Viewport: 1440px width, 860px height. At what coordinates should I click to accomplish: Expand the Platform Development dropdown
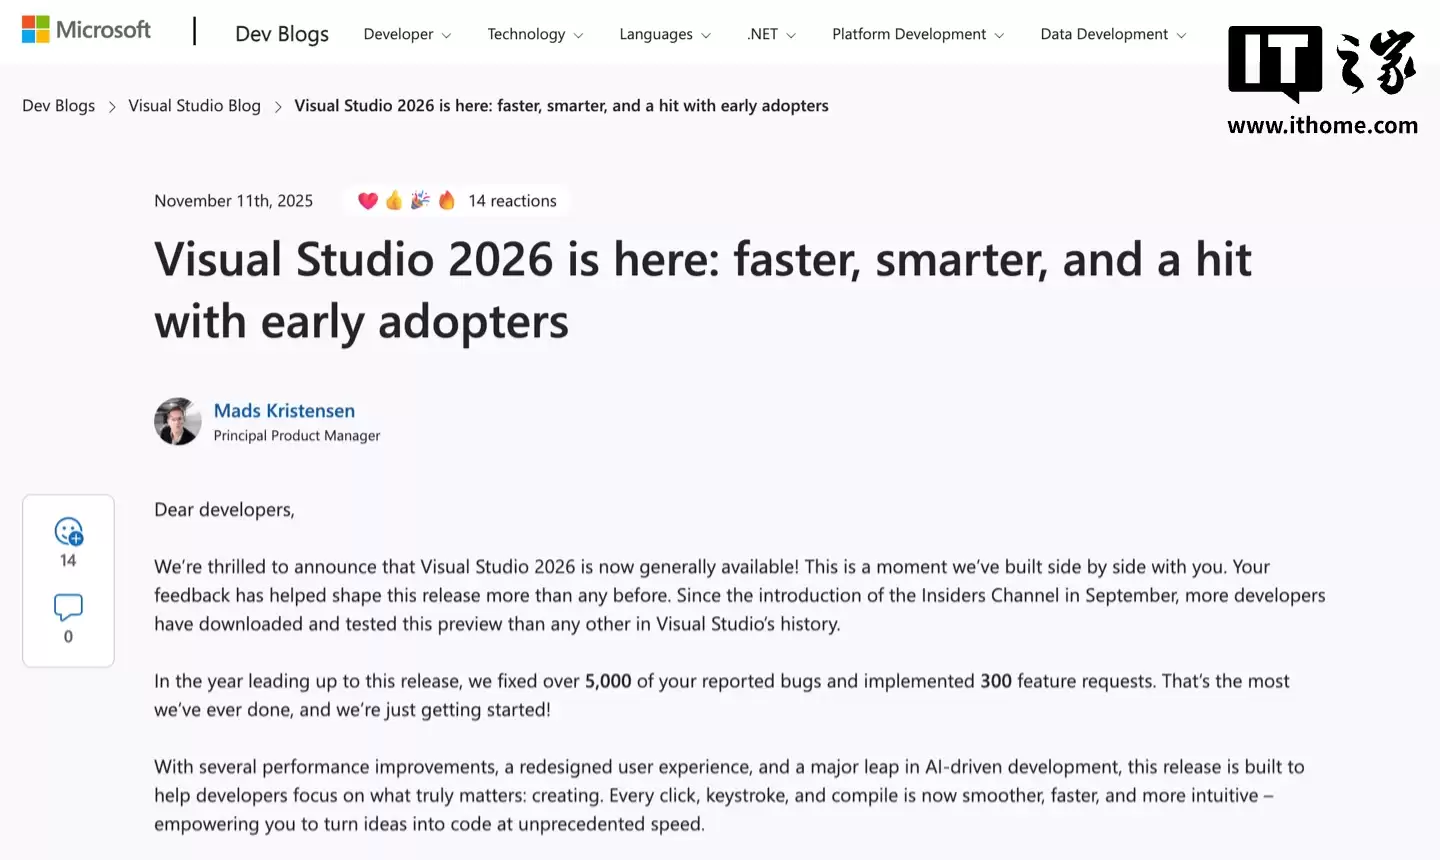(917, 33)
